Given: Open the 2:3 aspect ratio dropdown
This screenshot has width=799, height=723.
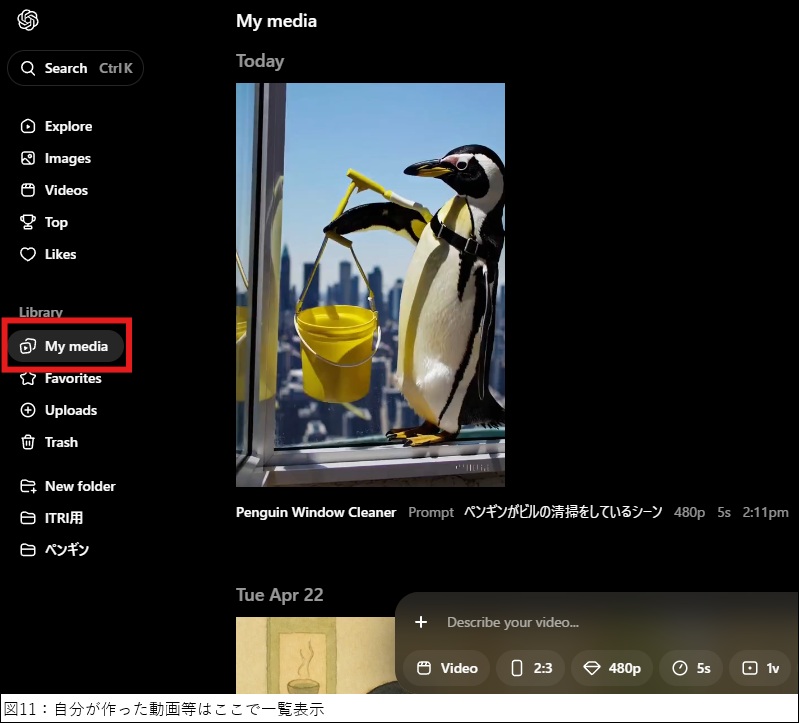Looking at the screenshot, I should click(531, 668).
